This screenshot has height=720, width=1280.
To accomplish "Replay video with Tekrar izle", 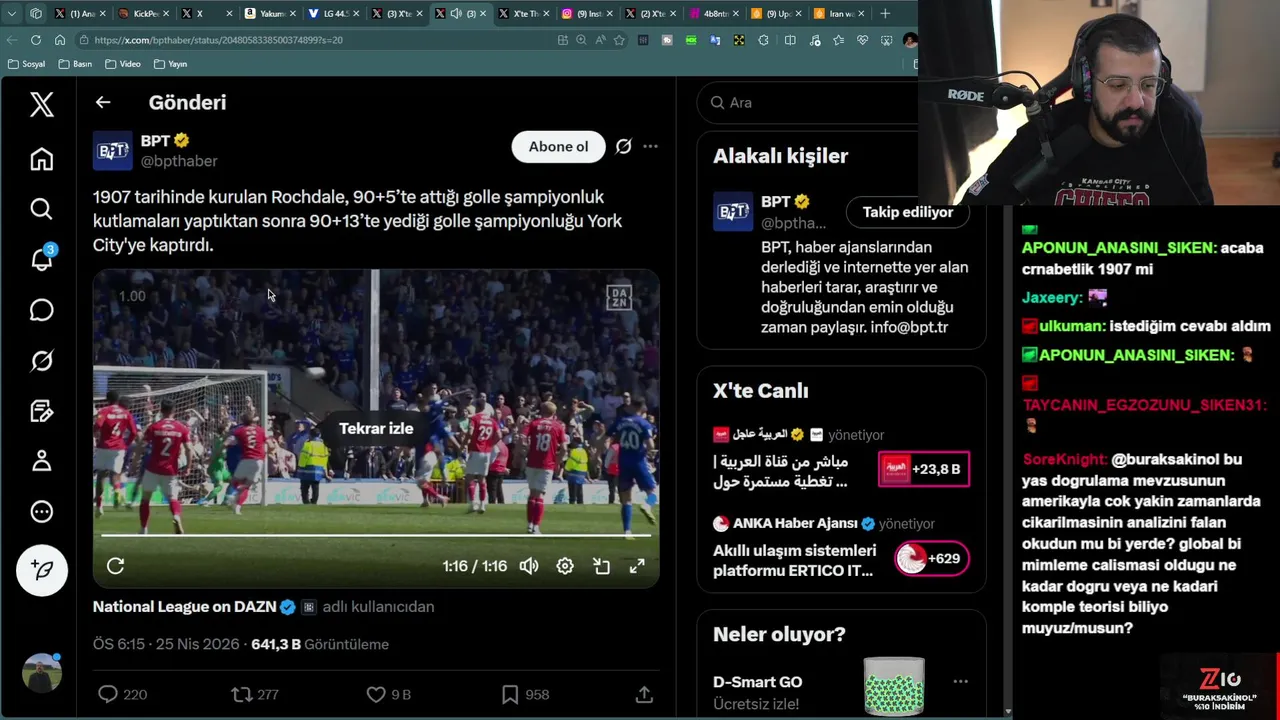I will tap(376, 428).
